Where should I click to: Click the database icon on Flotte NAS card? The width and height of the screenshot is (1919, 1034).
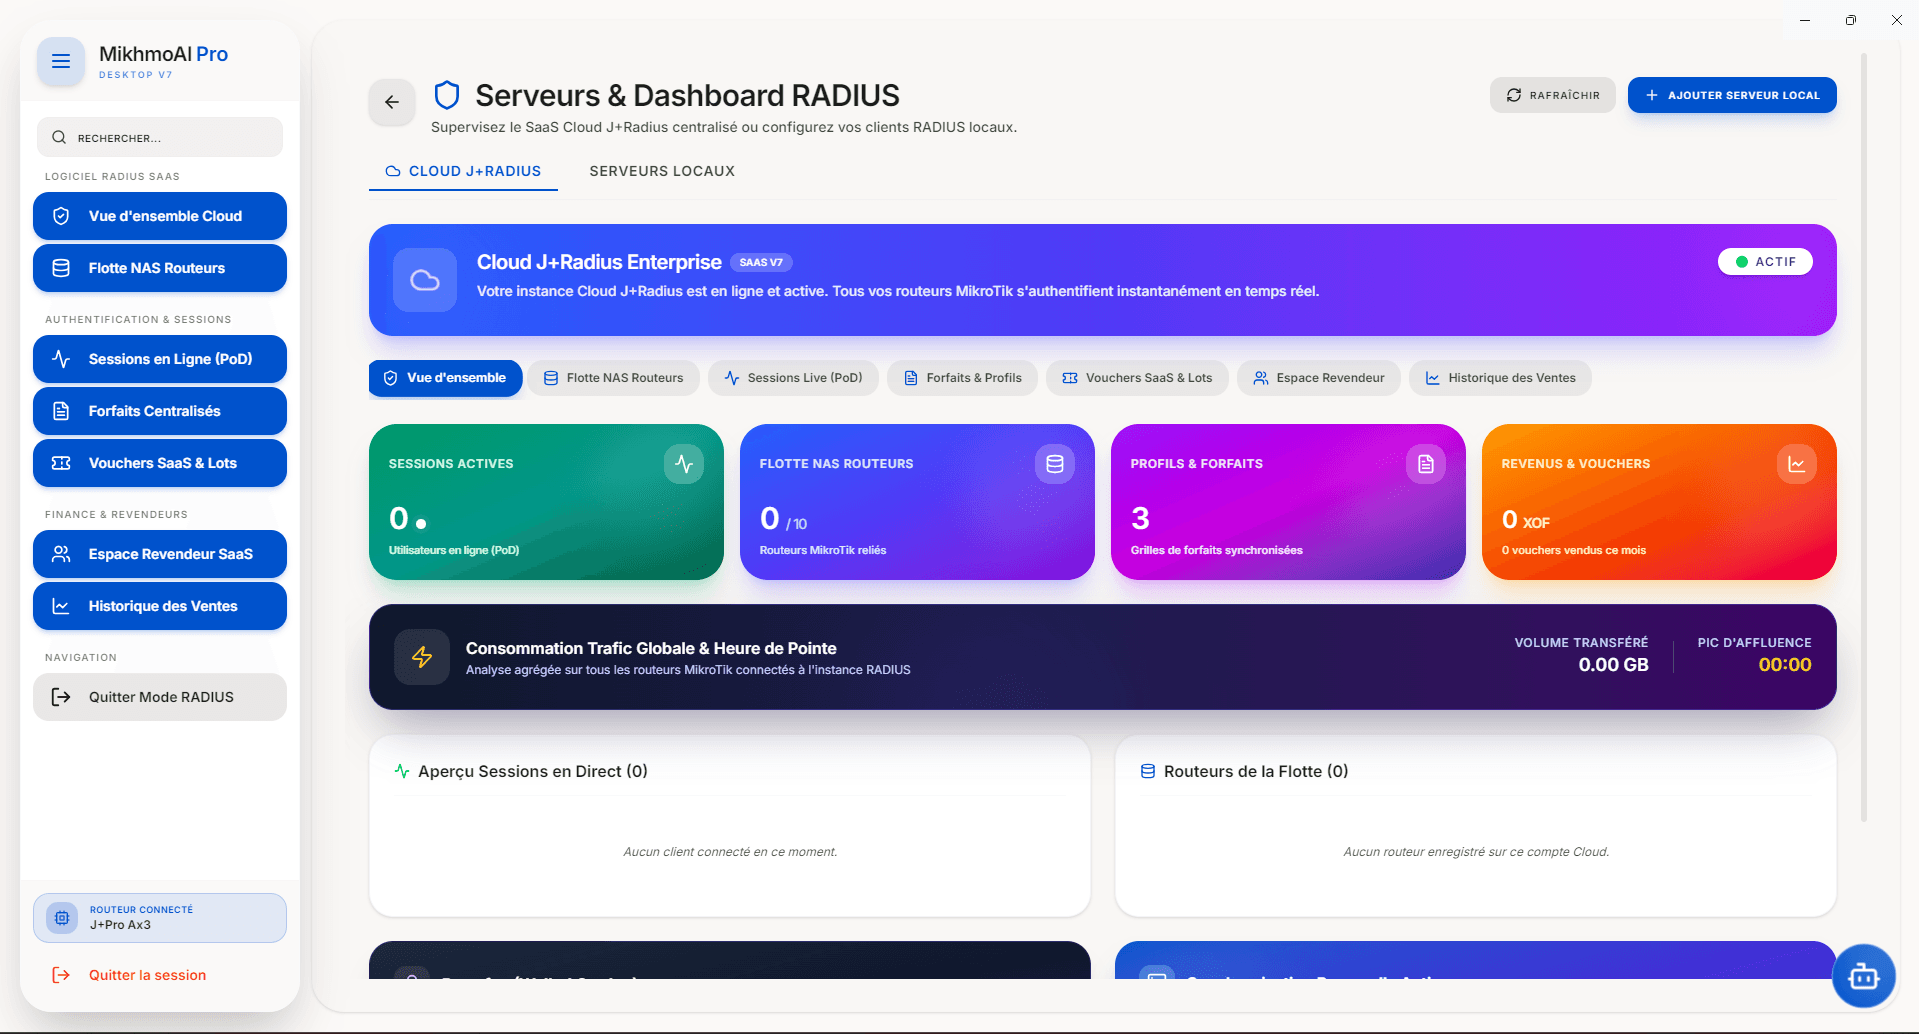click(1055, 464)
